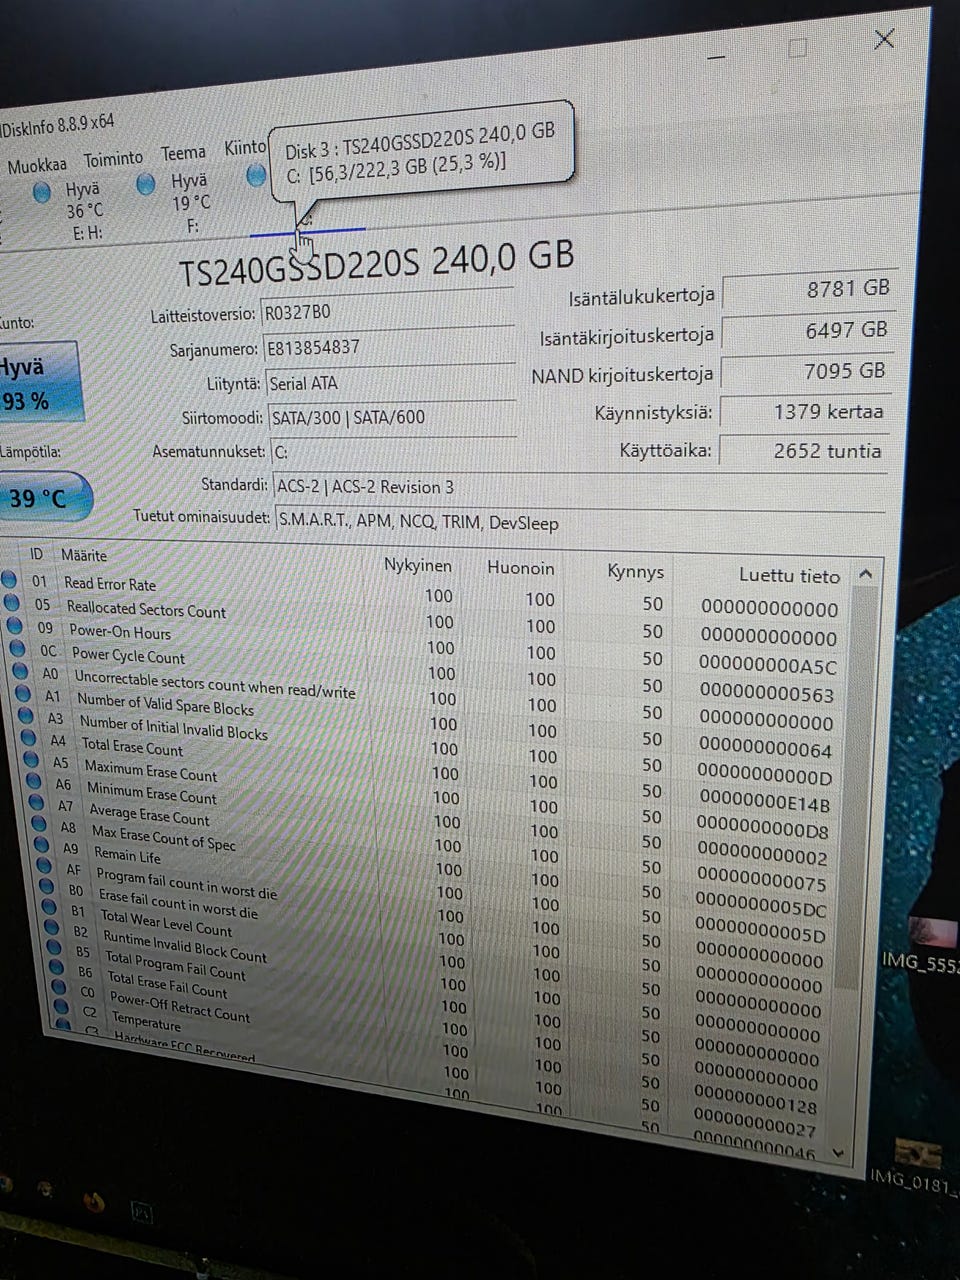Click the Isäntäkirjoituskertoja value 6497 GB
The image size is (960, 1280).
[x=807, y=331]
